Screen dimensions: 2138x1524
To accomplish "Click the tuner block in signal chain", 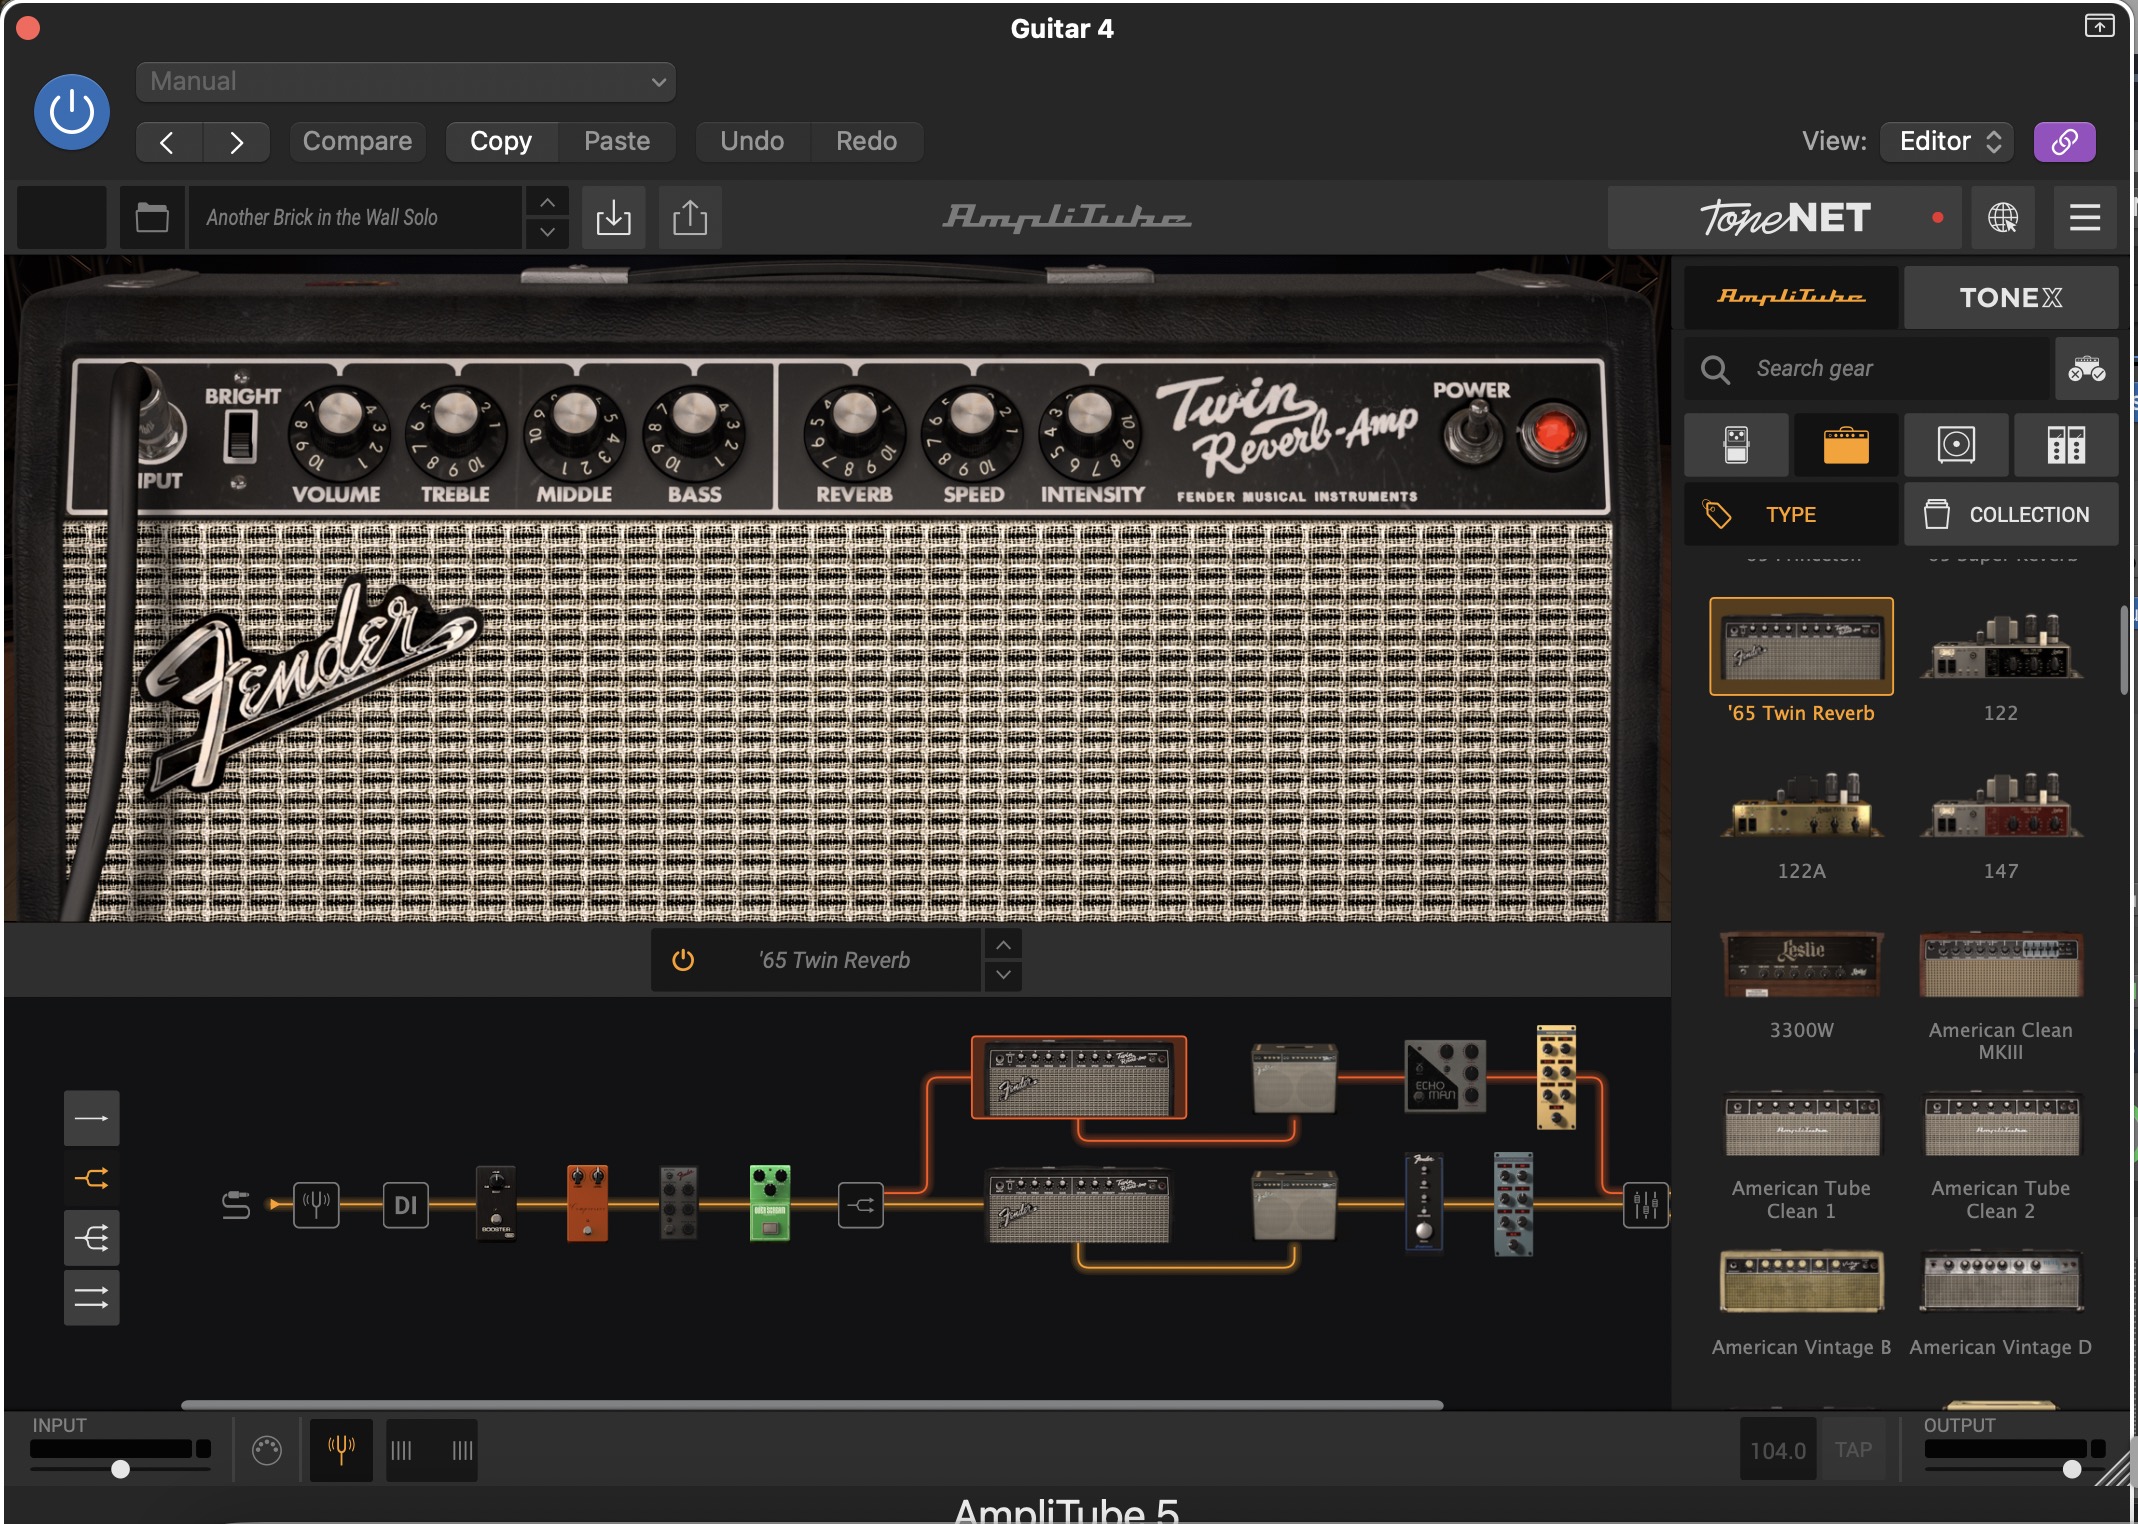I will pyautogui.click(x=316, y=1204).
